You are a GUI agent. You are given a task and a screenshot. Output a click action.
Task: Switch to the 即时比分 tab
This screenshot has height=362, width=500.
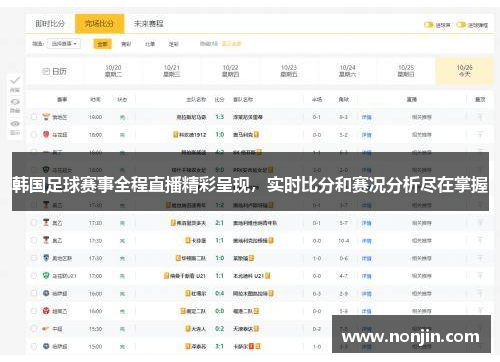tap(50, 24)
